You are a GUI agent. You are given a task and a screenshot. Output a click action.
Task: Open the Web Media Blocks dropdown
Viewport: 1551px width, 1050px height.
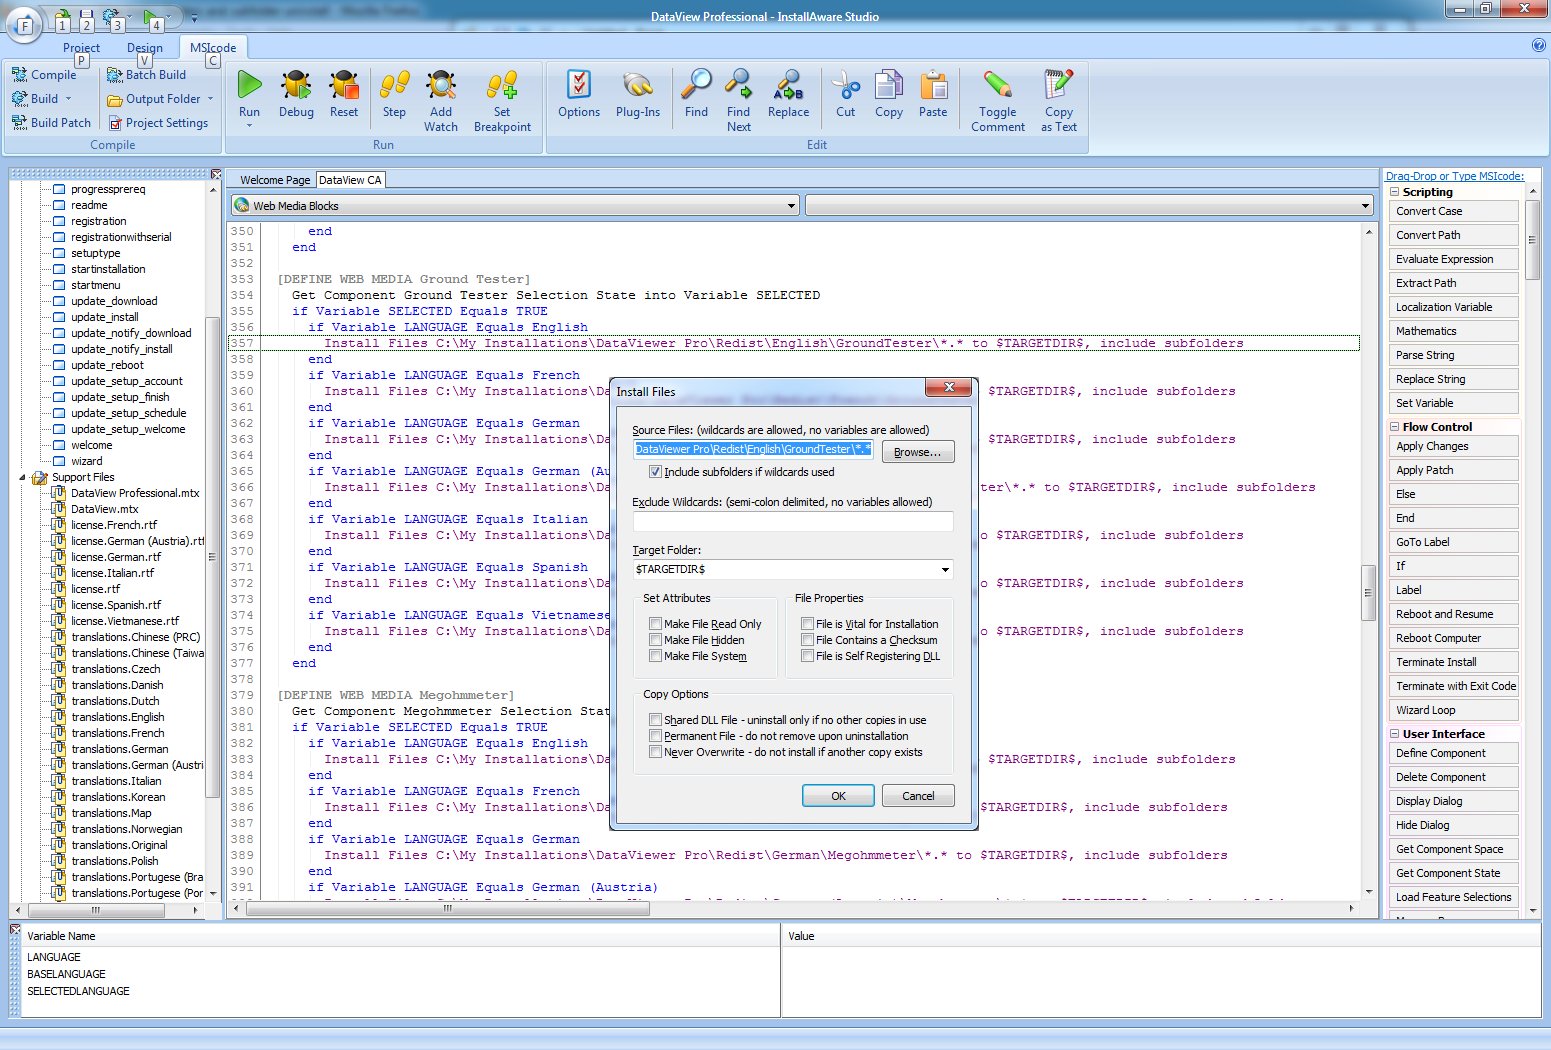(791, 206)
